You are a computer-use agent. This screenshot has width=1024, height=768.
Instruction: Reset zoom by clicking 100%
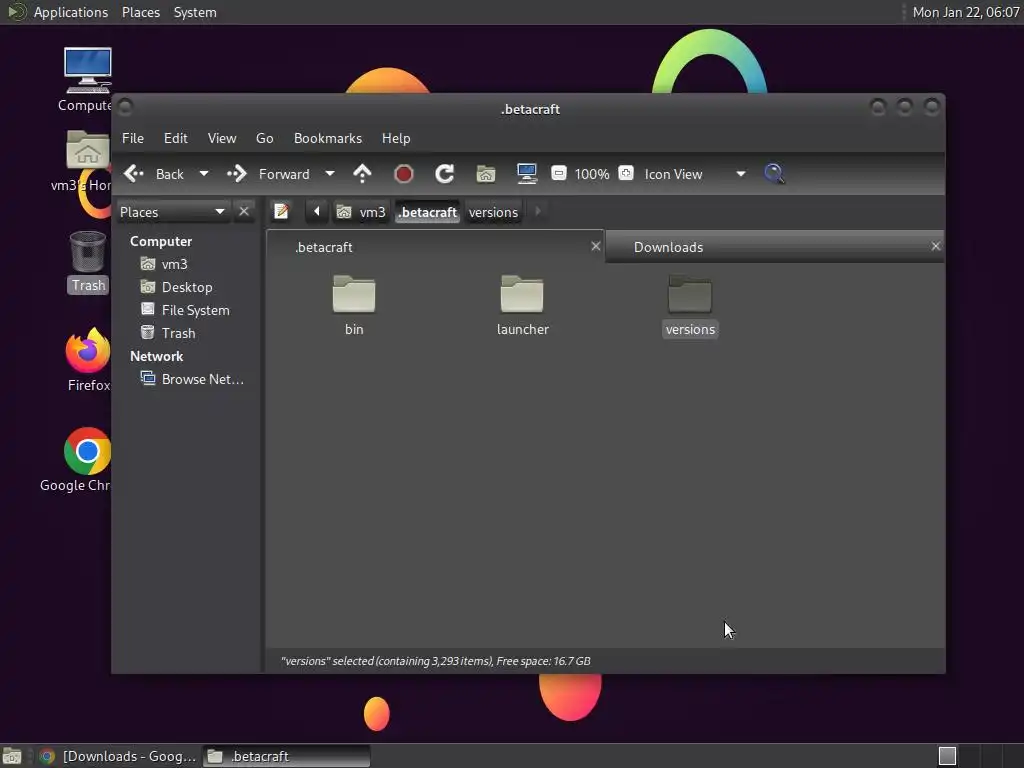(592, 174)
